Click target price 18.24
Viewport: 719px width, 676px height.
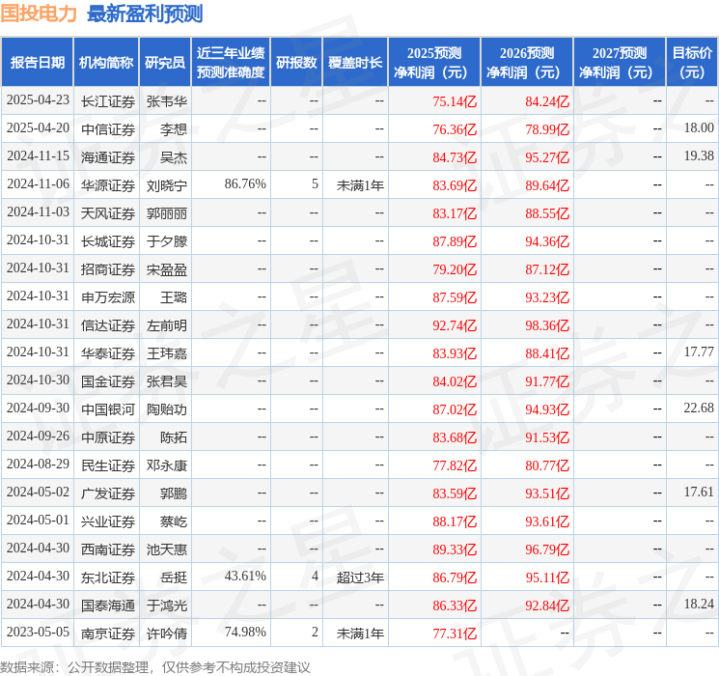coord(699,604)
